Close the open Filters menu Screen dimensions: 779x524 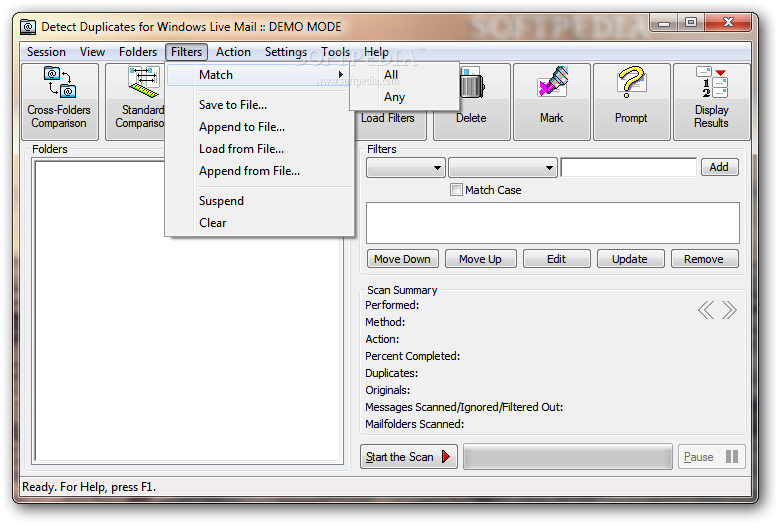click(x=186, y=52)
